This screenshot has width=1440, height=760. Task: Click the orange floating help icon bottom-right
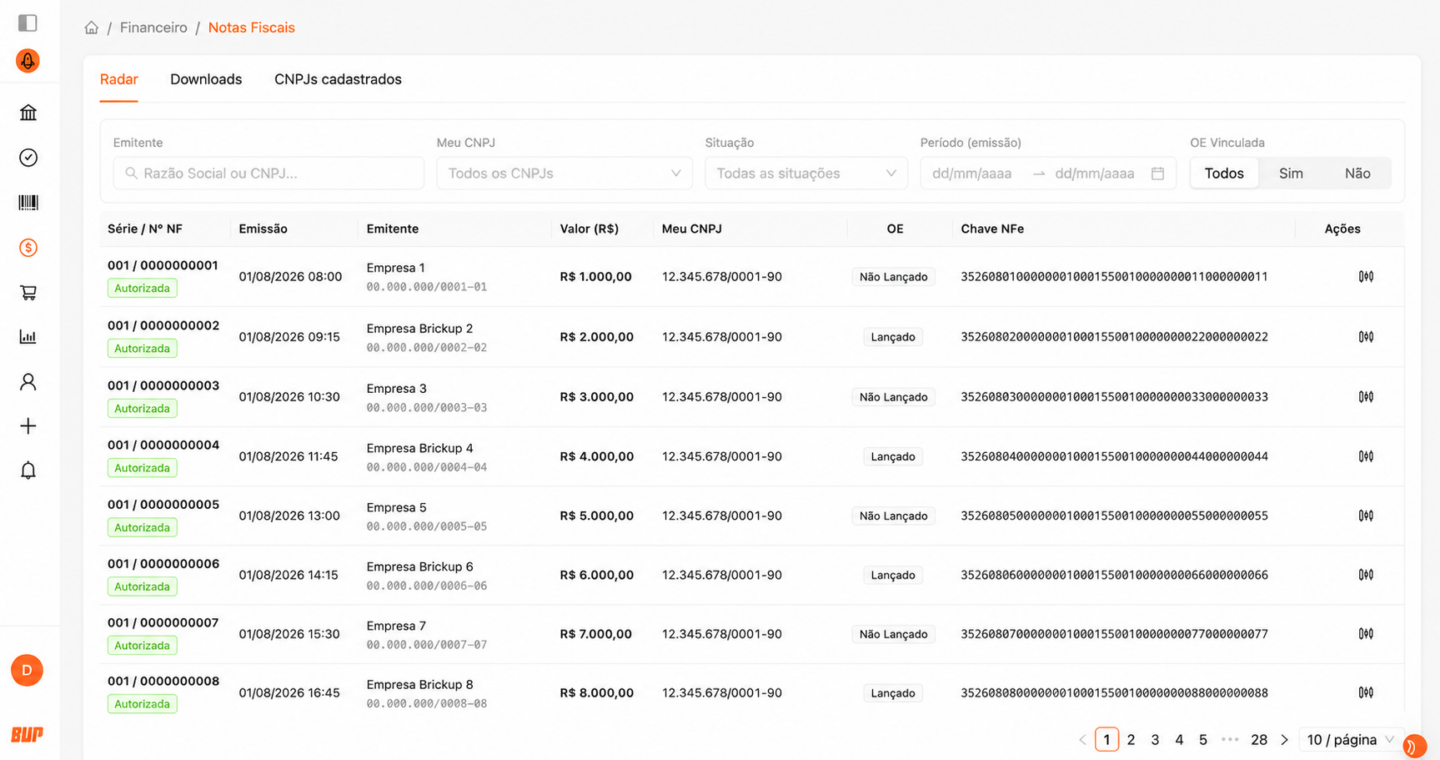click(x=1414, y=746)
